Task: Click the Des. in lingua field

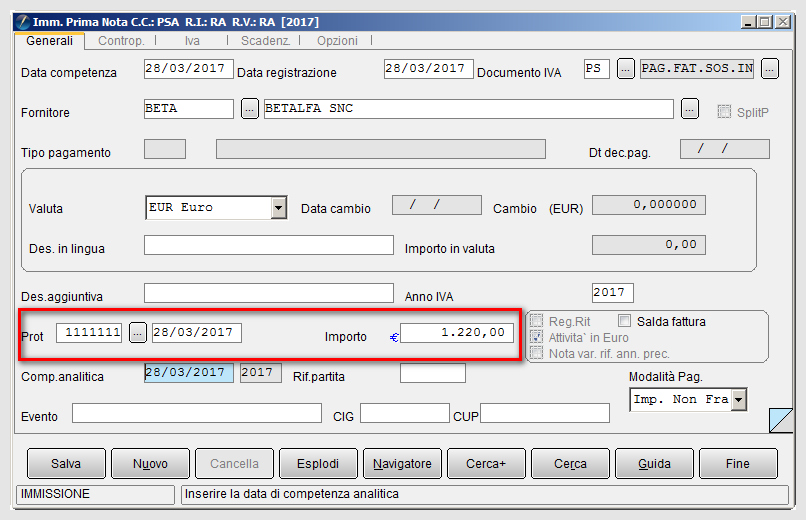Action: (x=269, y=245)
